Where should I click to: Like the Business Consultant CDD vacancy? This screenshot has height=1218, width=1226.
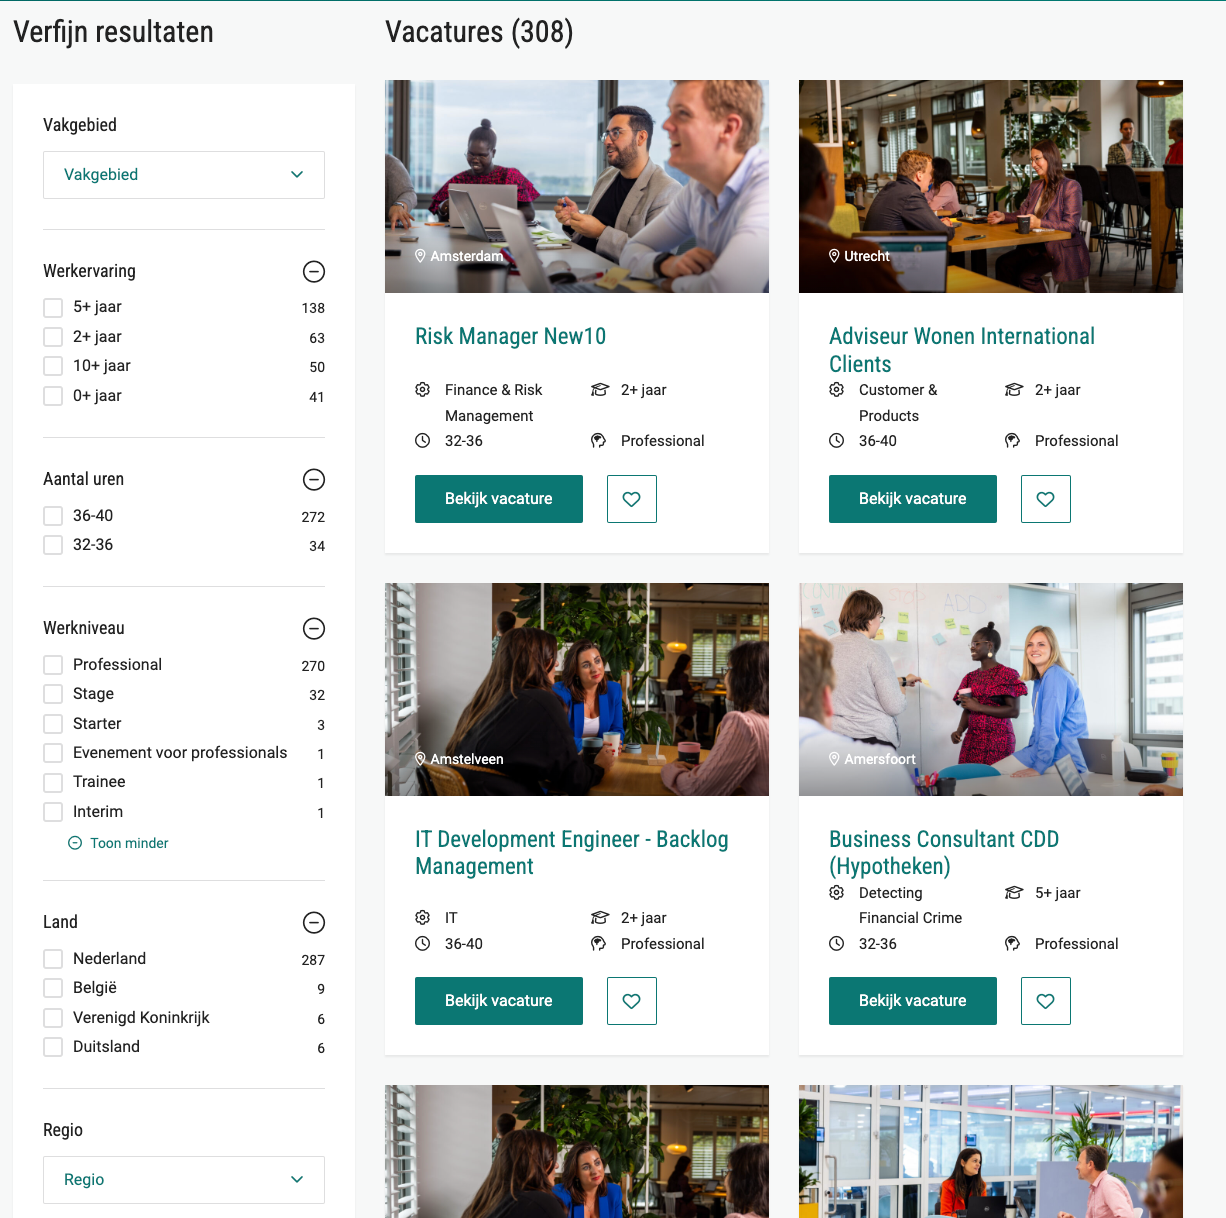point(1046,1001)
